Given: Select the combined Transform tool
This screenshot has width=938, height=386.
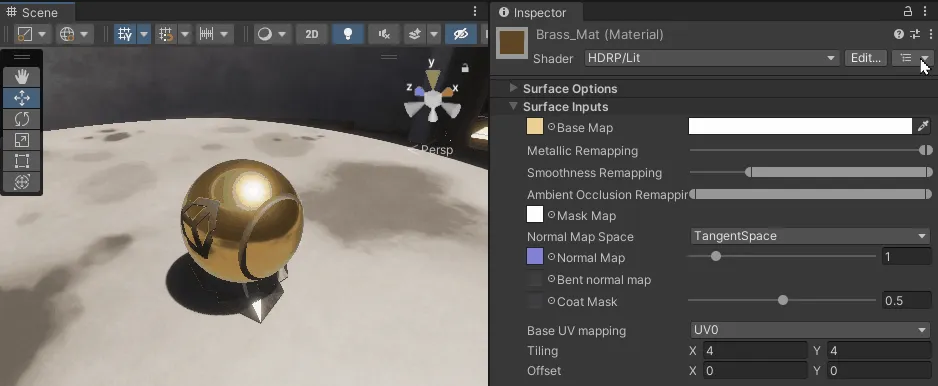Looking at the screenshot, I should 22,182.
